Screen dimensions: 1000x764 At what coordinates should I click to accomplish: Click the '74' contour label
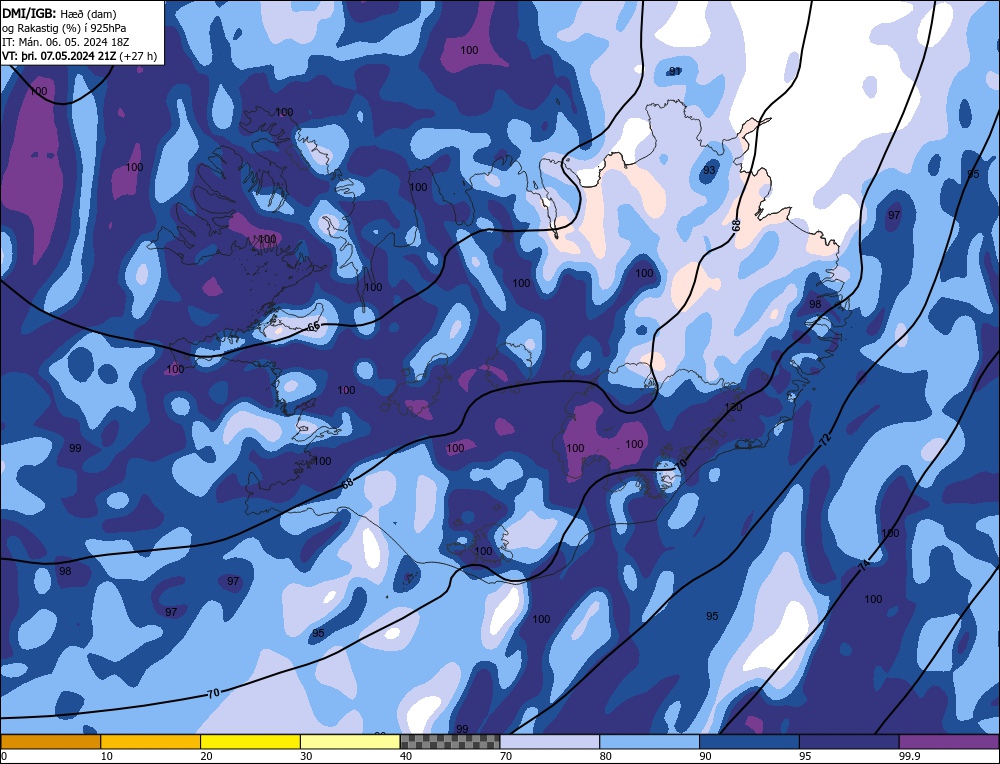[865, 565]
